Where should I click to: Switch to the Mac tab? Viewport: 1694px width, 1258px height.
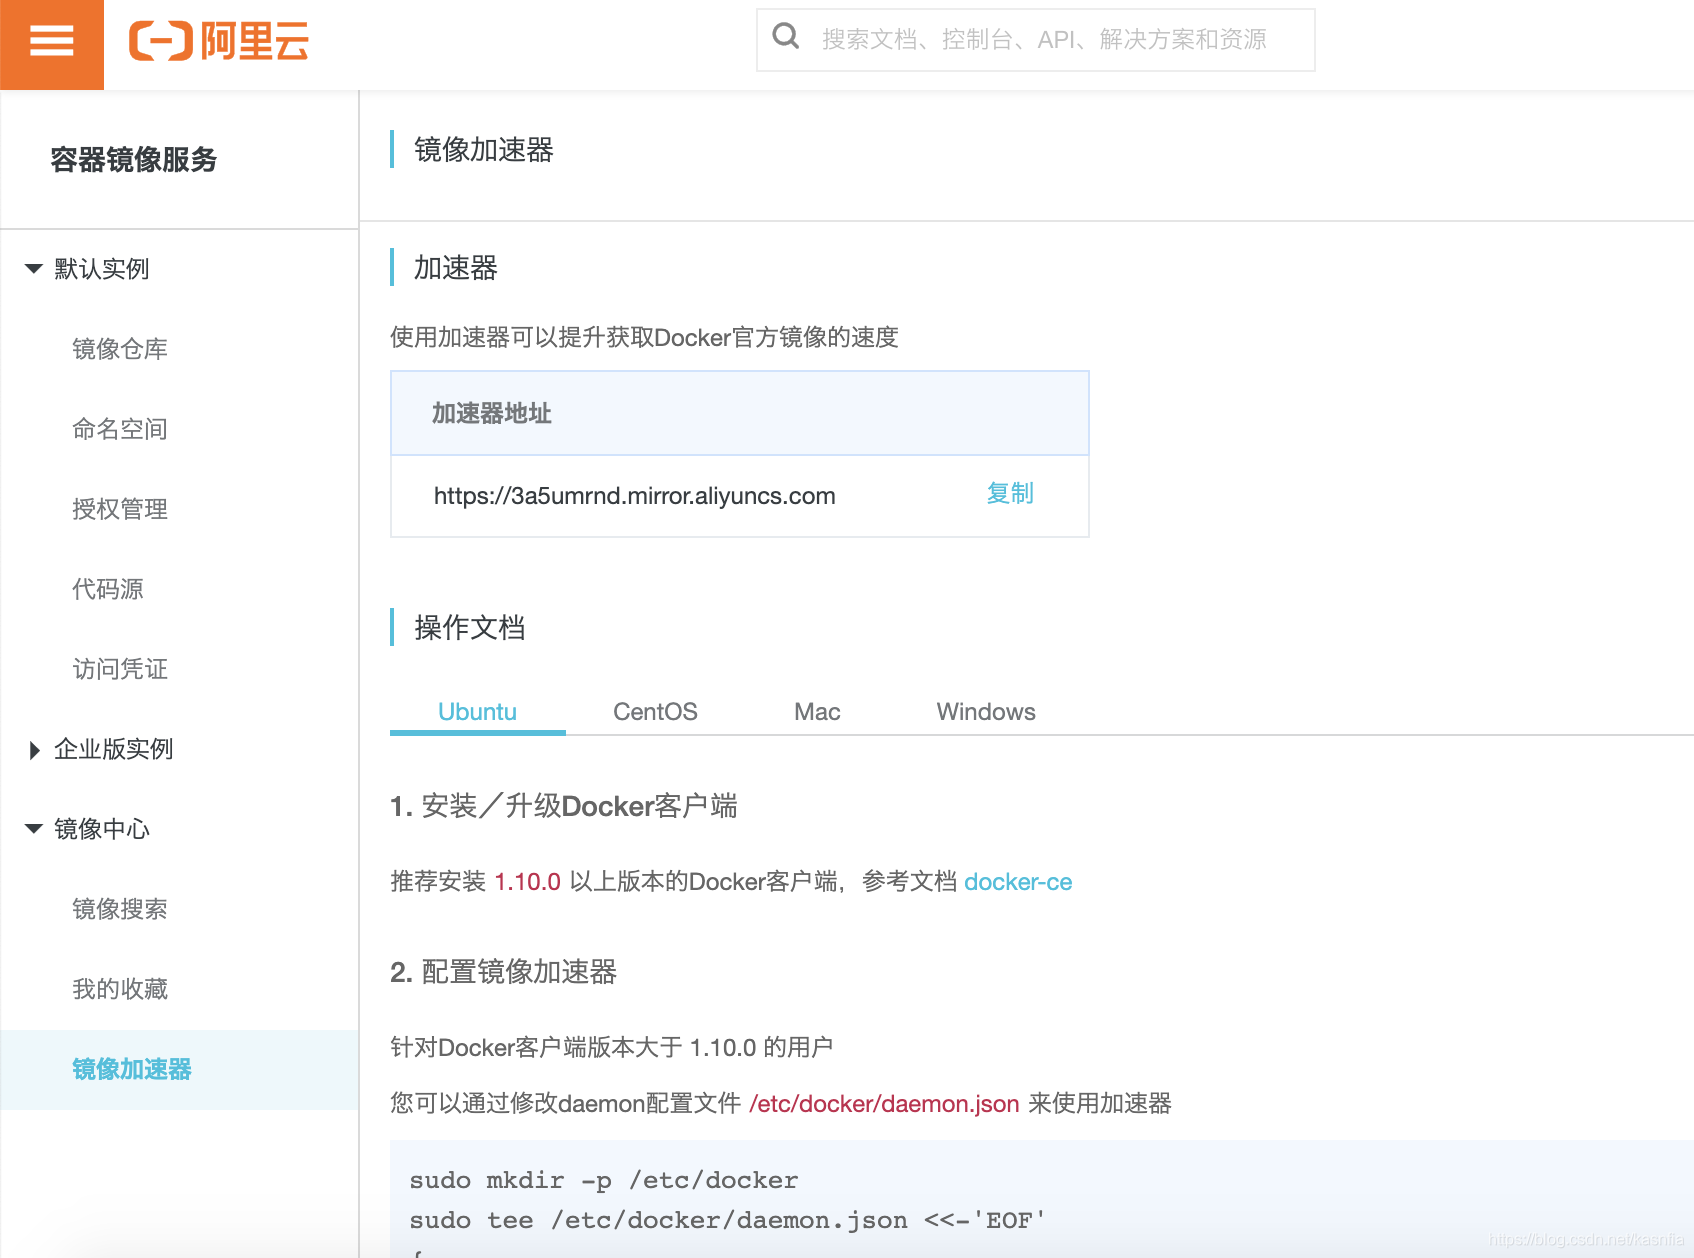817,712
